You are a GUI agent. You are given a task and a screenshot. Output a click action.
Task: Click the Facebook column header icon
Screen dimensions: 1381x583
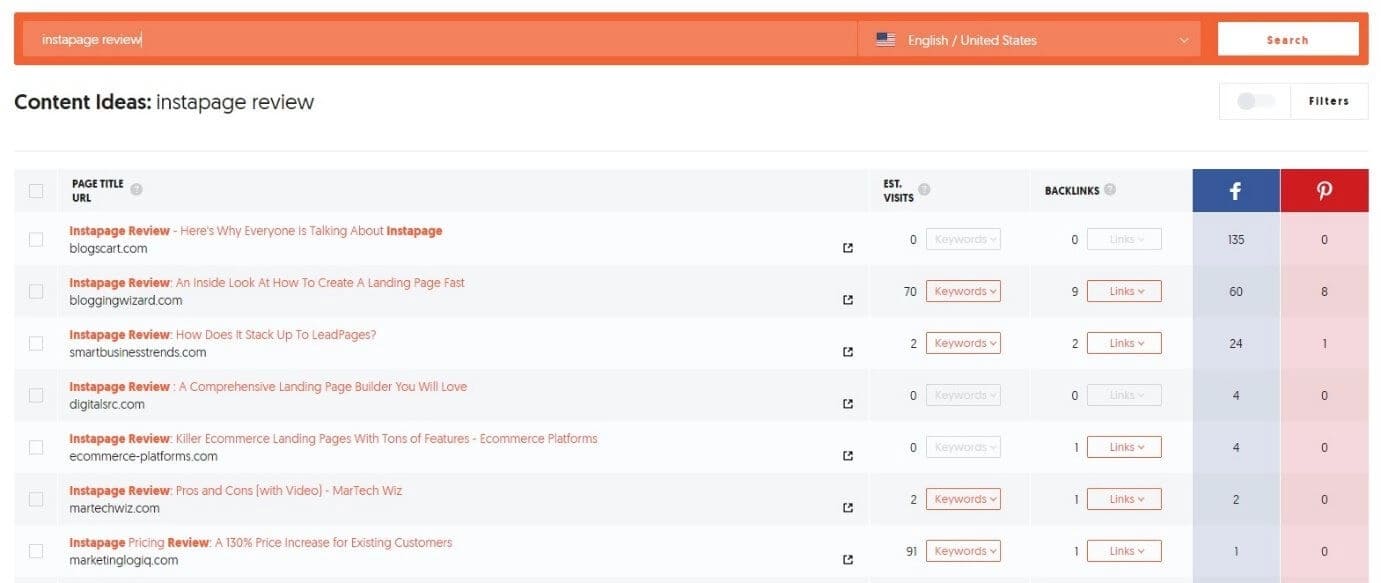coord(1235,190)
